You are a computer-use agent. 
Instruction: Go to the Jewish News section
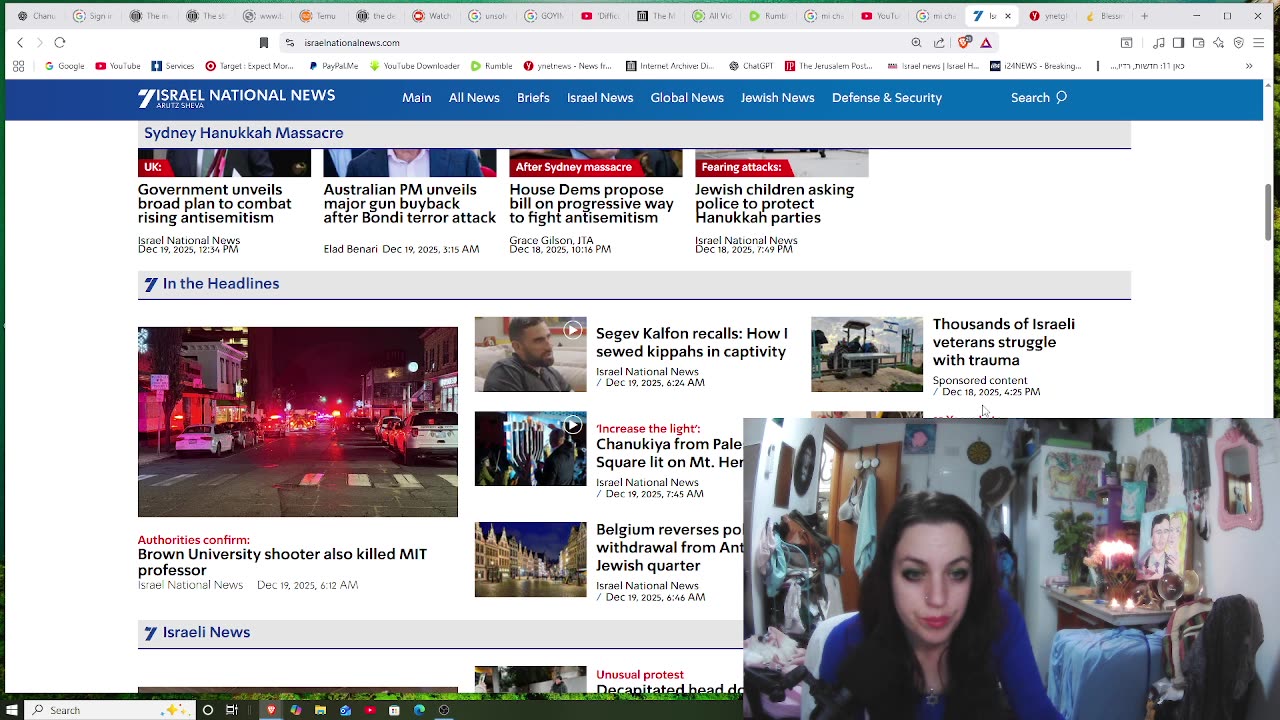click(777, 97)
